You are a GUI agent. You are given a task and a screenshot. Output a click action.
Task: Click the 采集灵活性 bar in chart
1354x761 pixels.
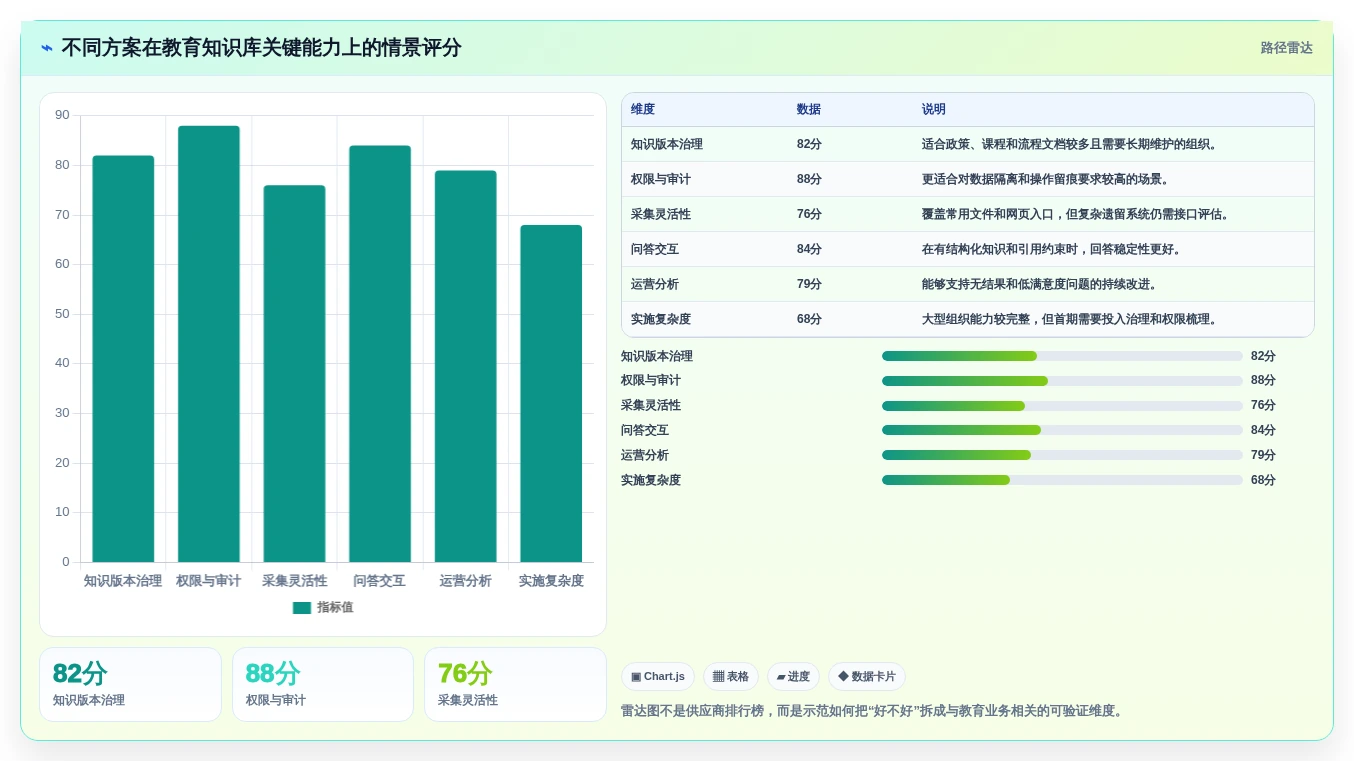point(294,374)
